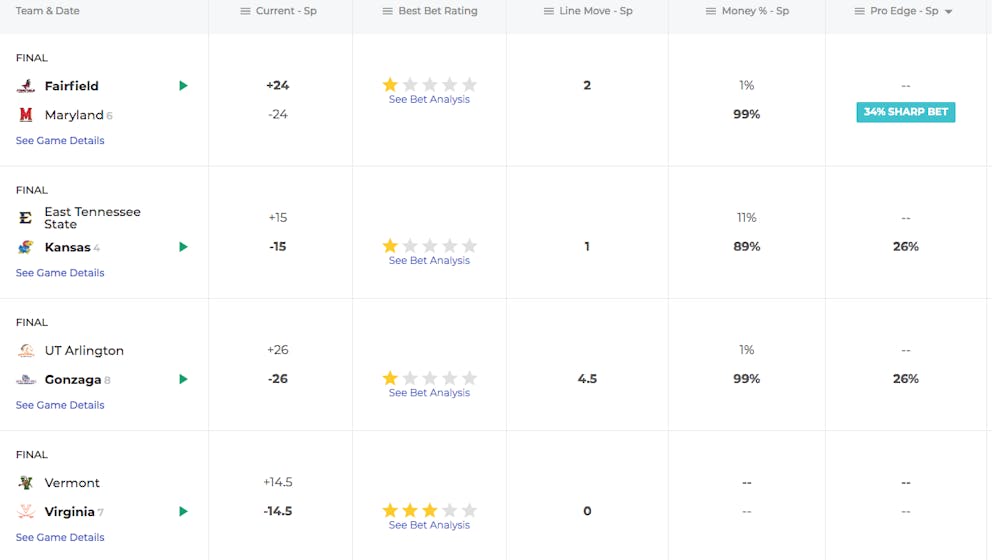Open See Game Details for Fairfield vs Maryland

tap(60, 140)
